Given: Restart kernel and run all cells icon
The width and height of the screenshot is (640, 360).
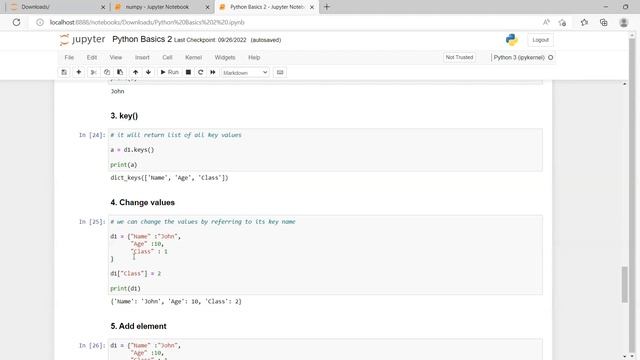Looking at the screenshot, I should click(213, 72).
